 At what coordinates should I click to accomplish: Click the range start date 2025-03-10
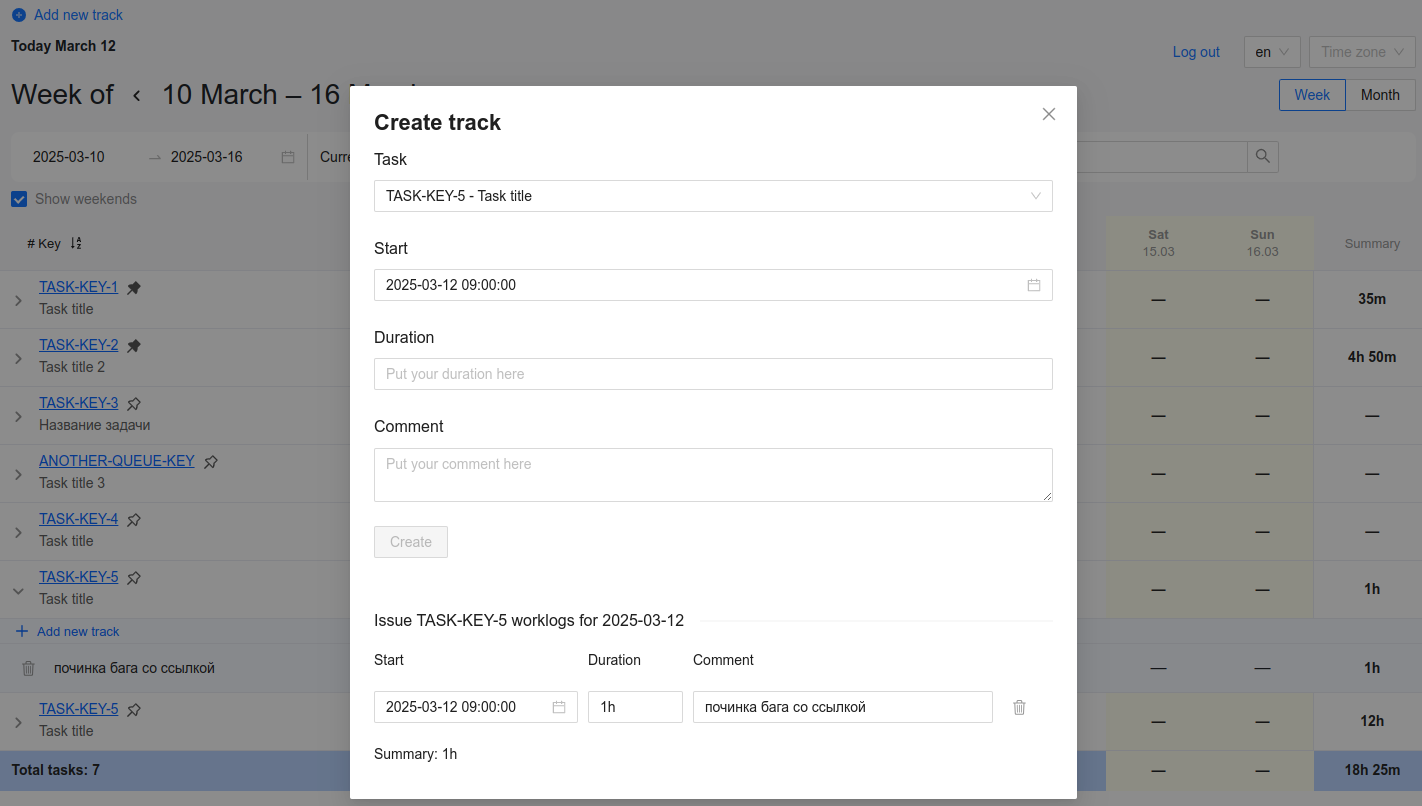pos(69,157)
